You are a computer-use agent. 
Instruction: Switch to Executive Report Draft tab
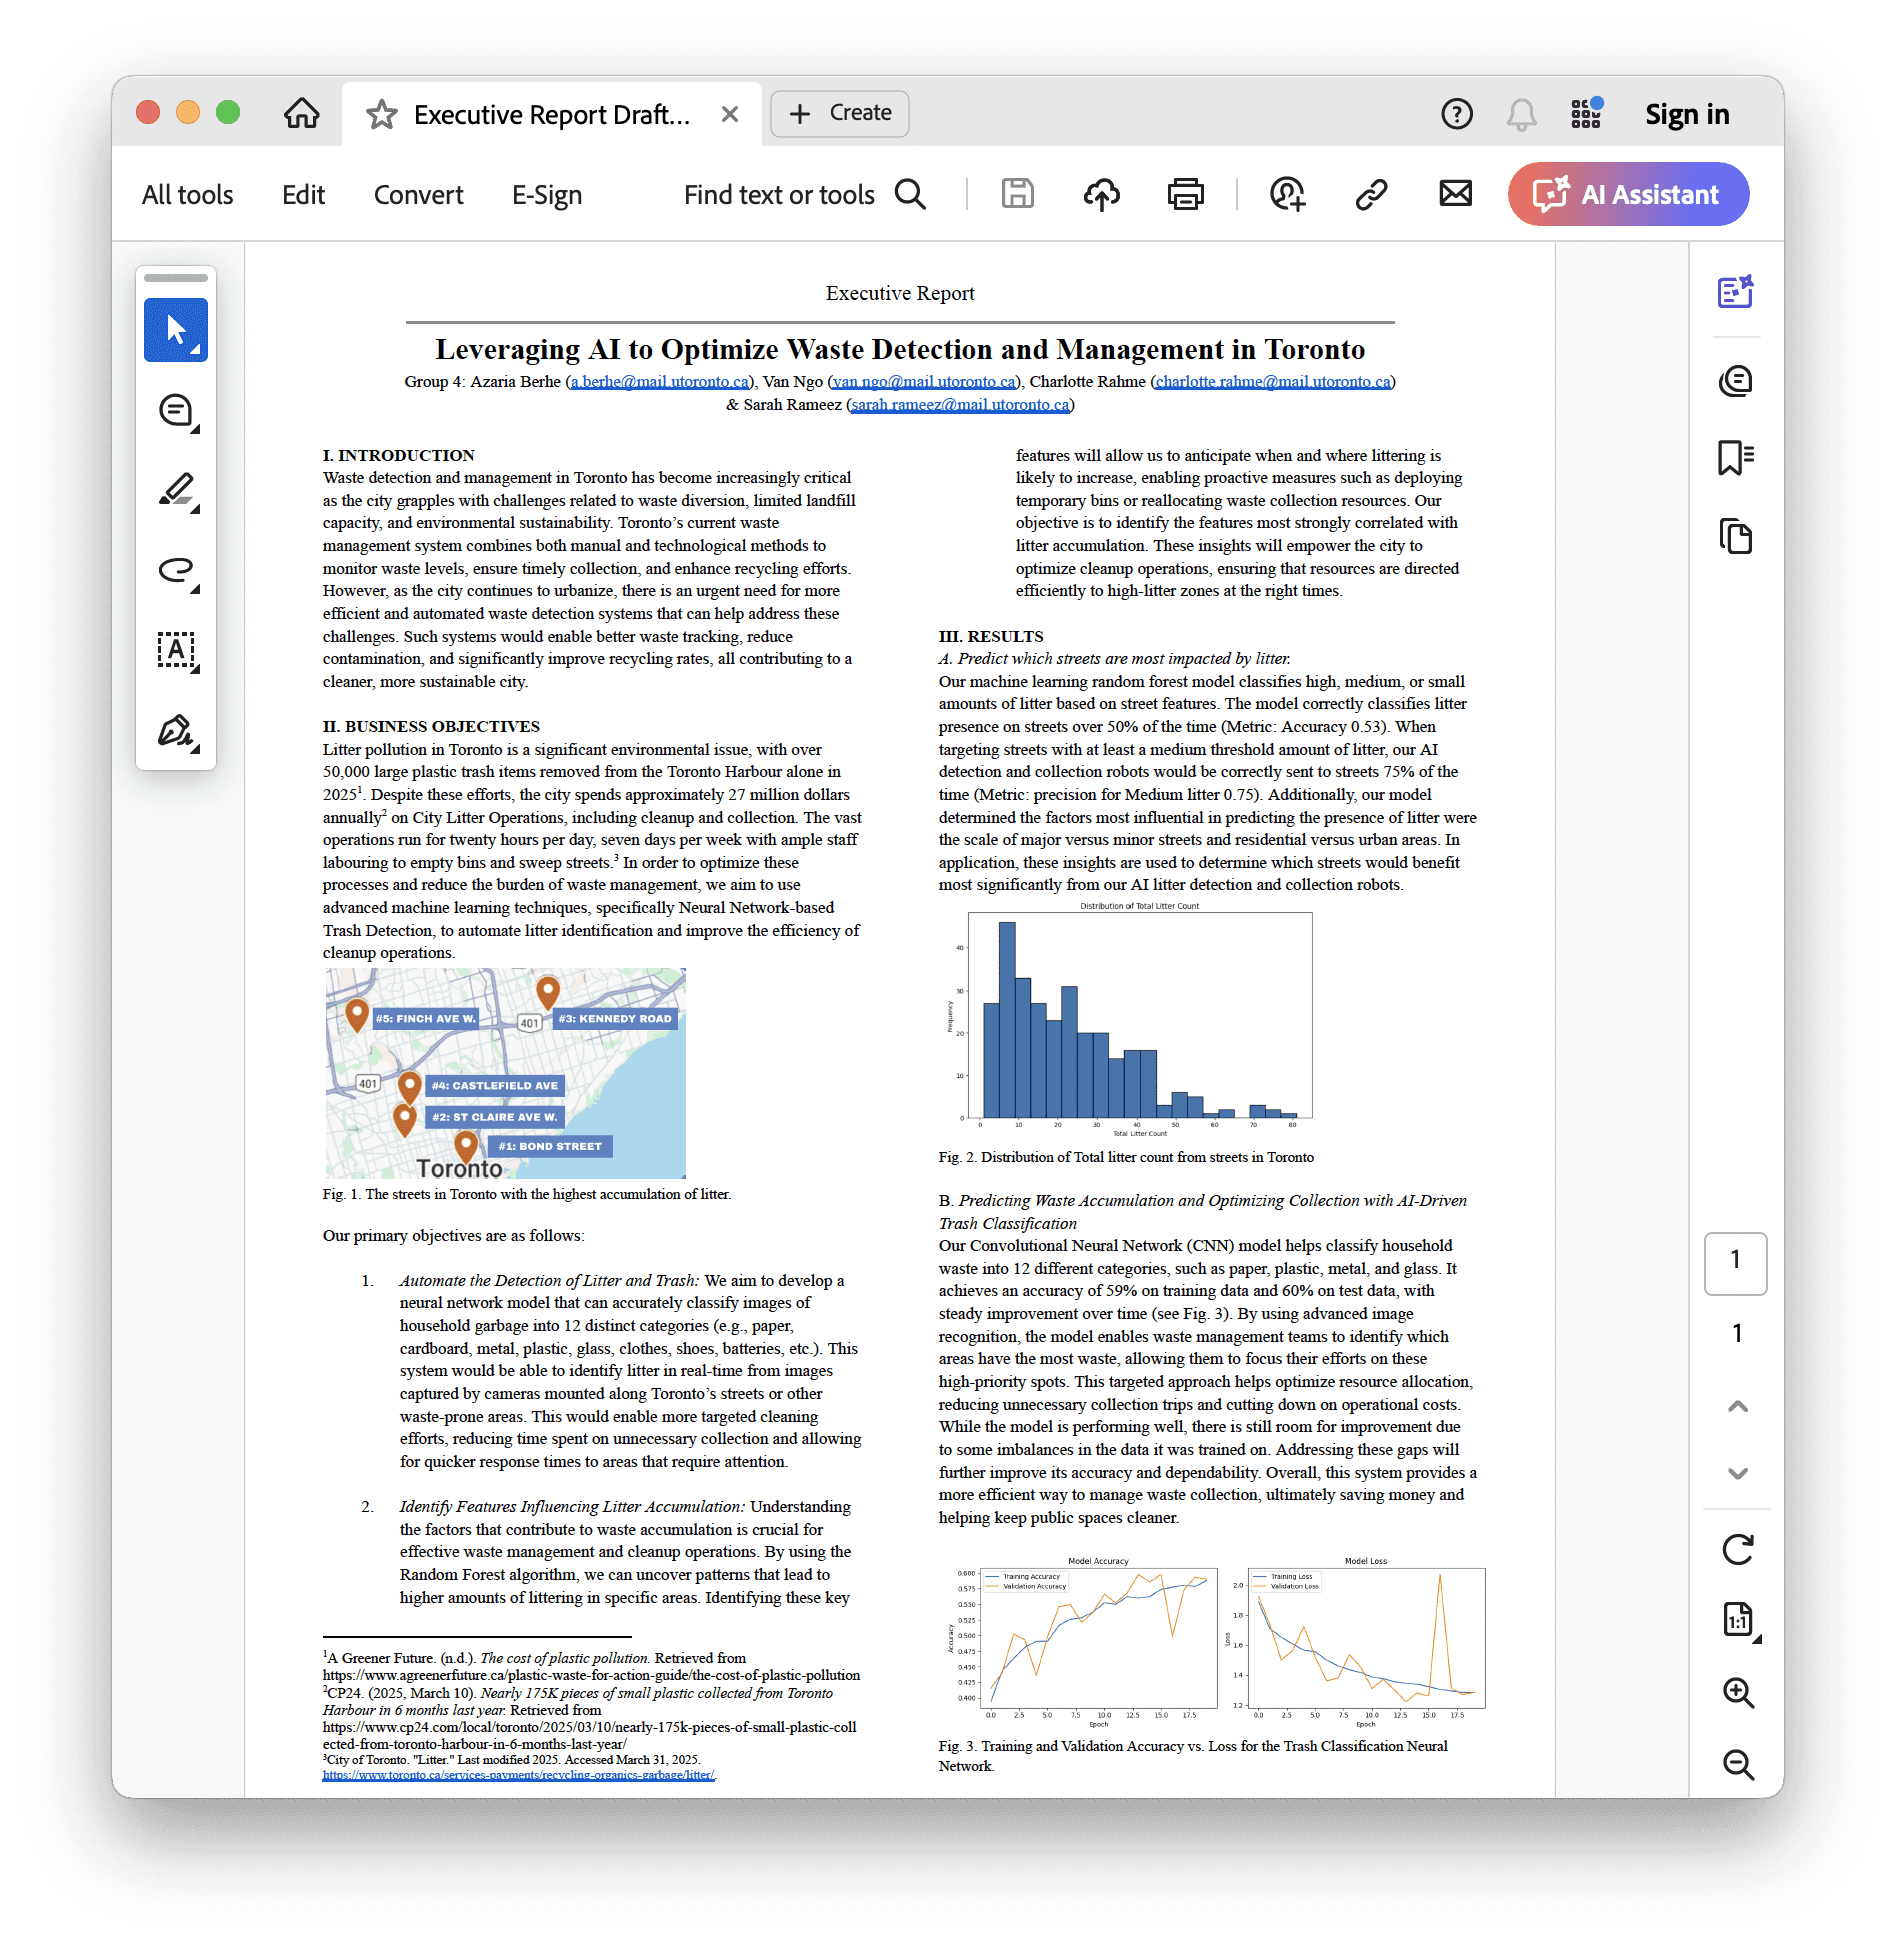point(552,114)
